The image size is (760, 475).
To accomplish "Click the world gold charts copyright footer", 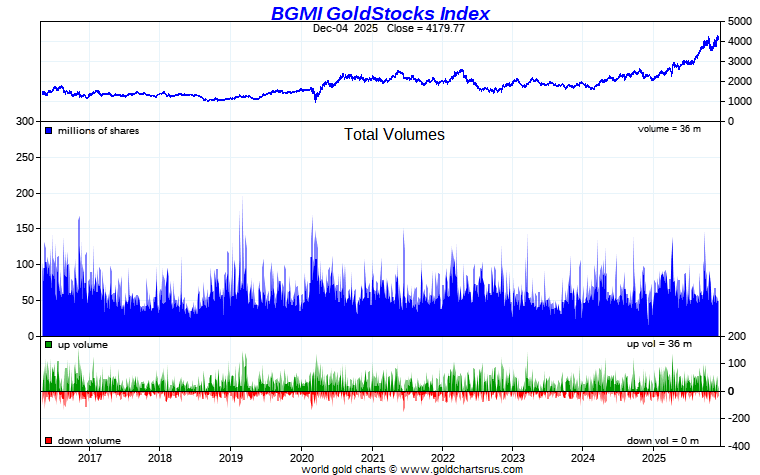I will click(412, 469).
